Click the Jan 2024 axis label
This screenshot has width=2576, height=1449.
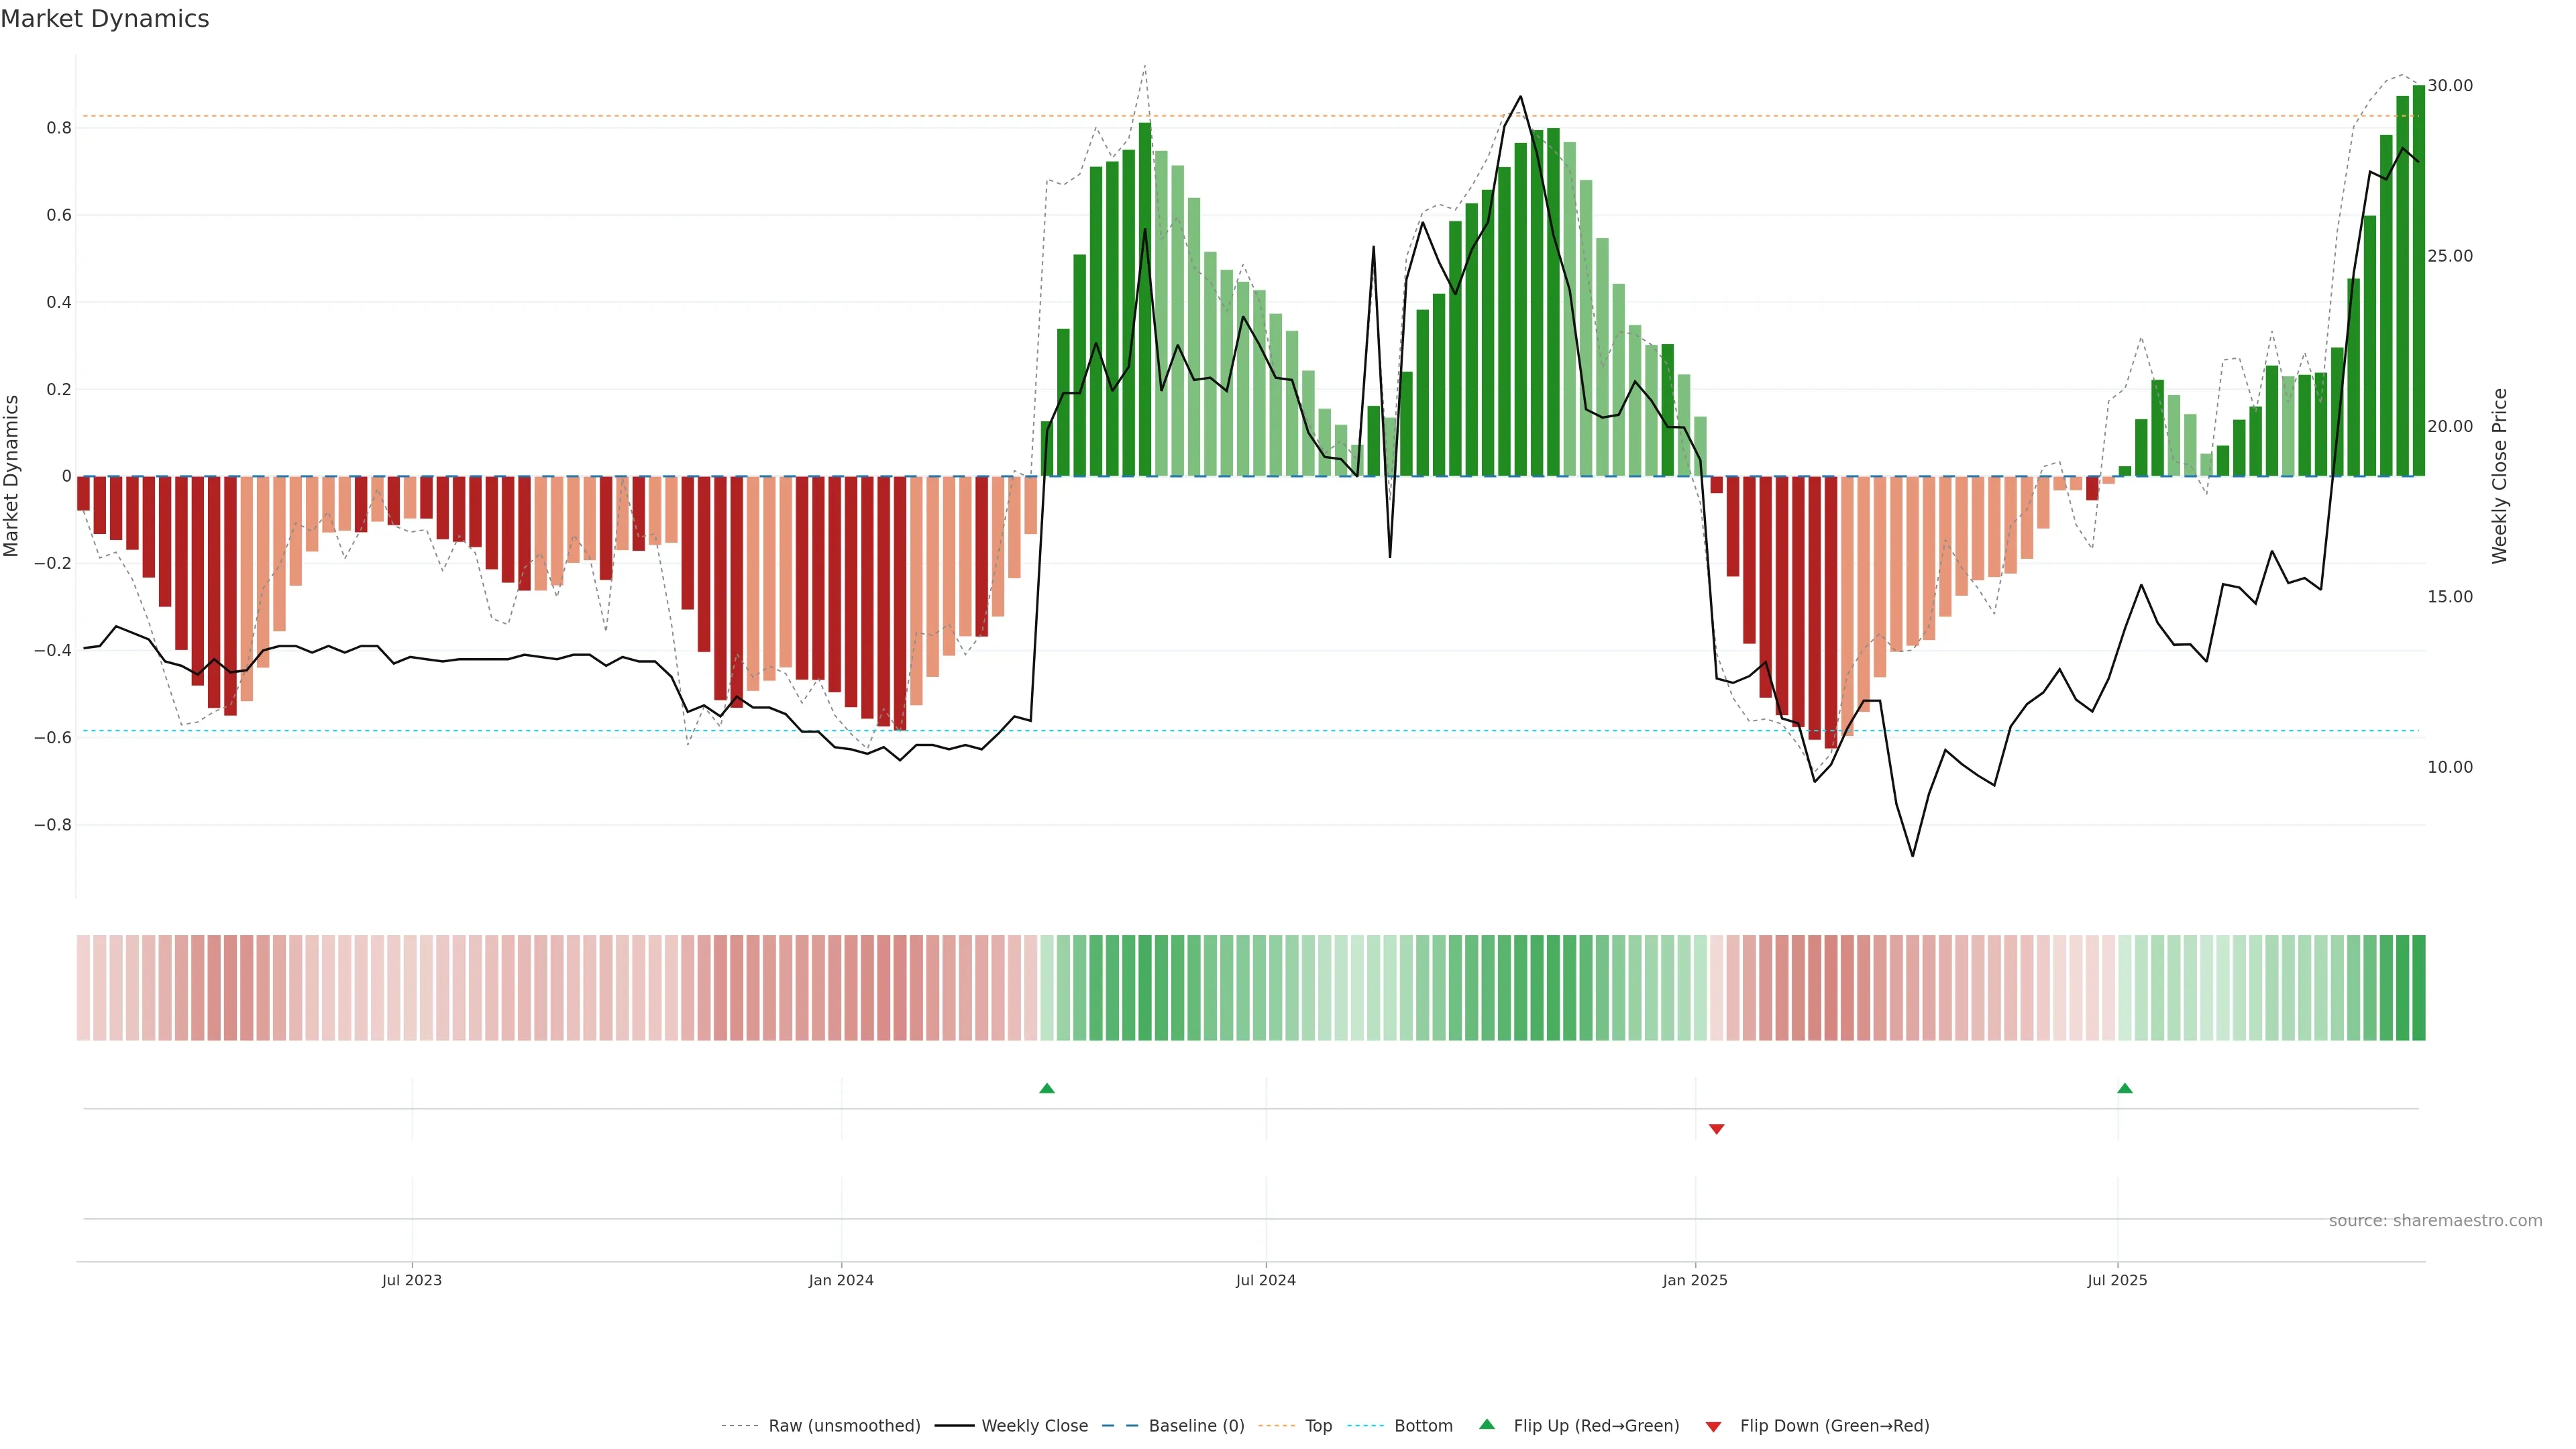[x=841, y=1280]
